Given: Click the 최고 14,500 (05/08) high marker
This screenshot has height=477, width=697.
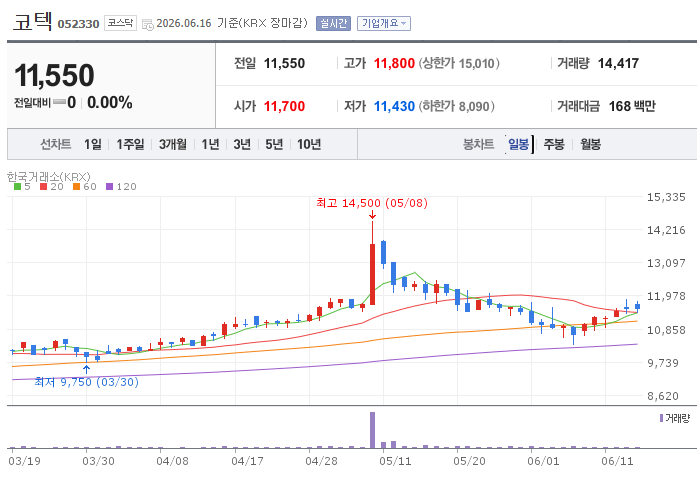Looking at the screenshot, I should click(372, 203).
